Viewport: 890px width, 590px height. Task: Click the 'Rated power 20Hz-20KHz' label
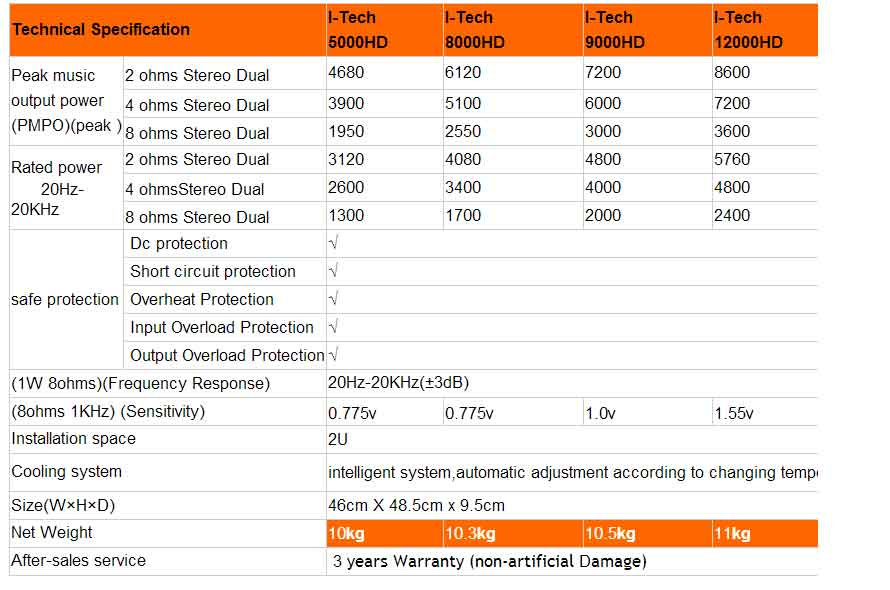[x=56, y=188]
